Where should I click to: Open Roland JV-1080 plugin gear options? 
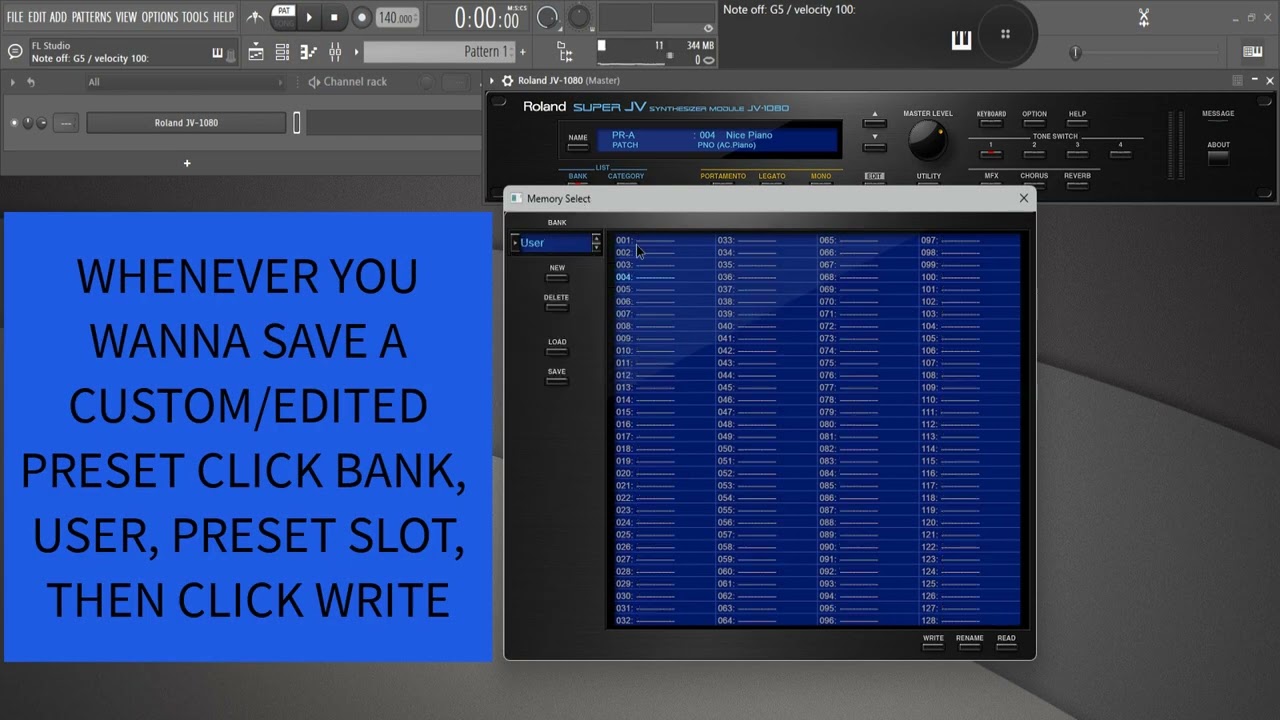point(508,80)
